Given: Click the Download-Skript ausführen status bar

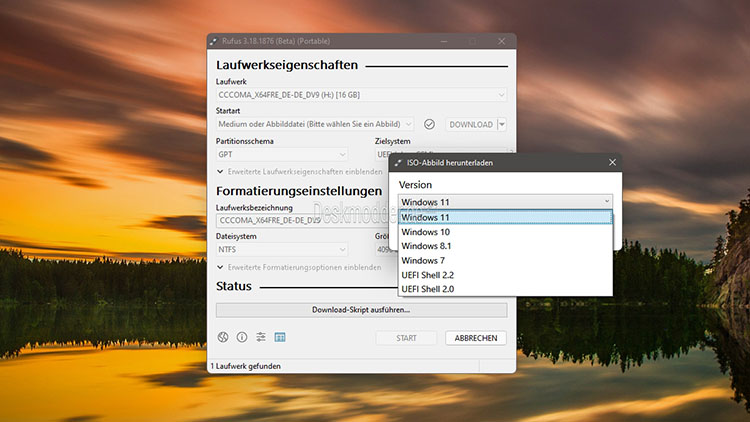Looking at the screenshot, I should tap(361, 310).
